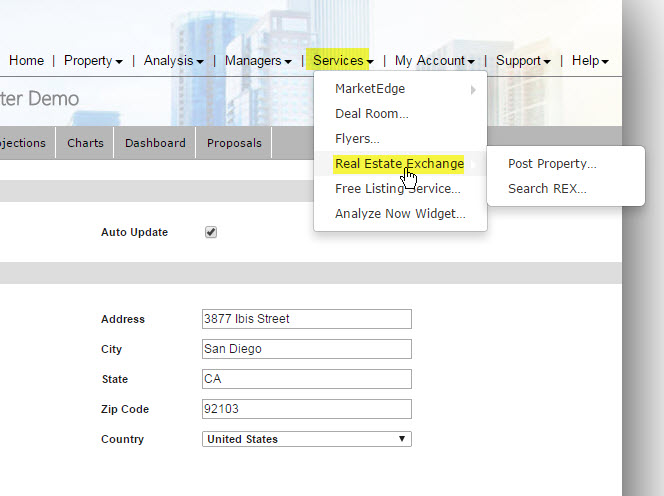
Task: Open the Managers dropdown menu
Action: (258, 61)
